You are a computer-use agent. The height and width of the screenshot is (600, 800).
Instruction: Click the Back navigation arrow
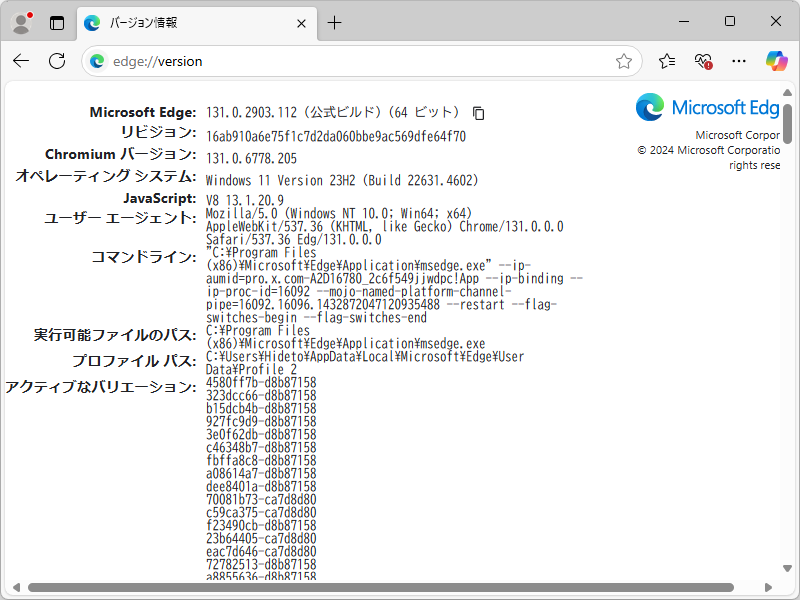point(20,60)
